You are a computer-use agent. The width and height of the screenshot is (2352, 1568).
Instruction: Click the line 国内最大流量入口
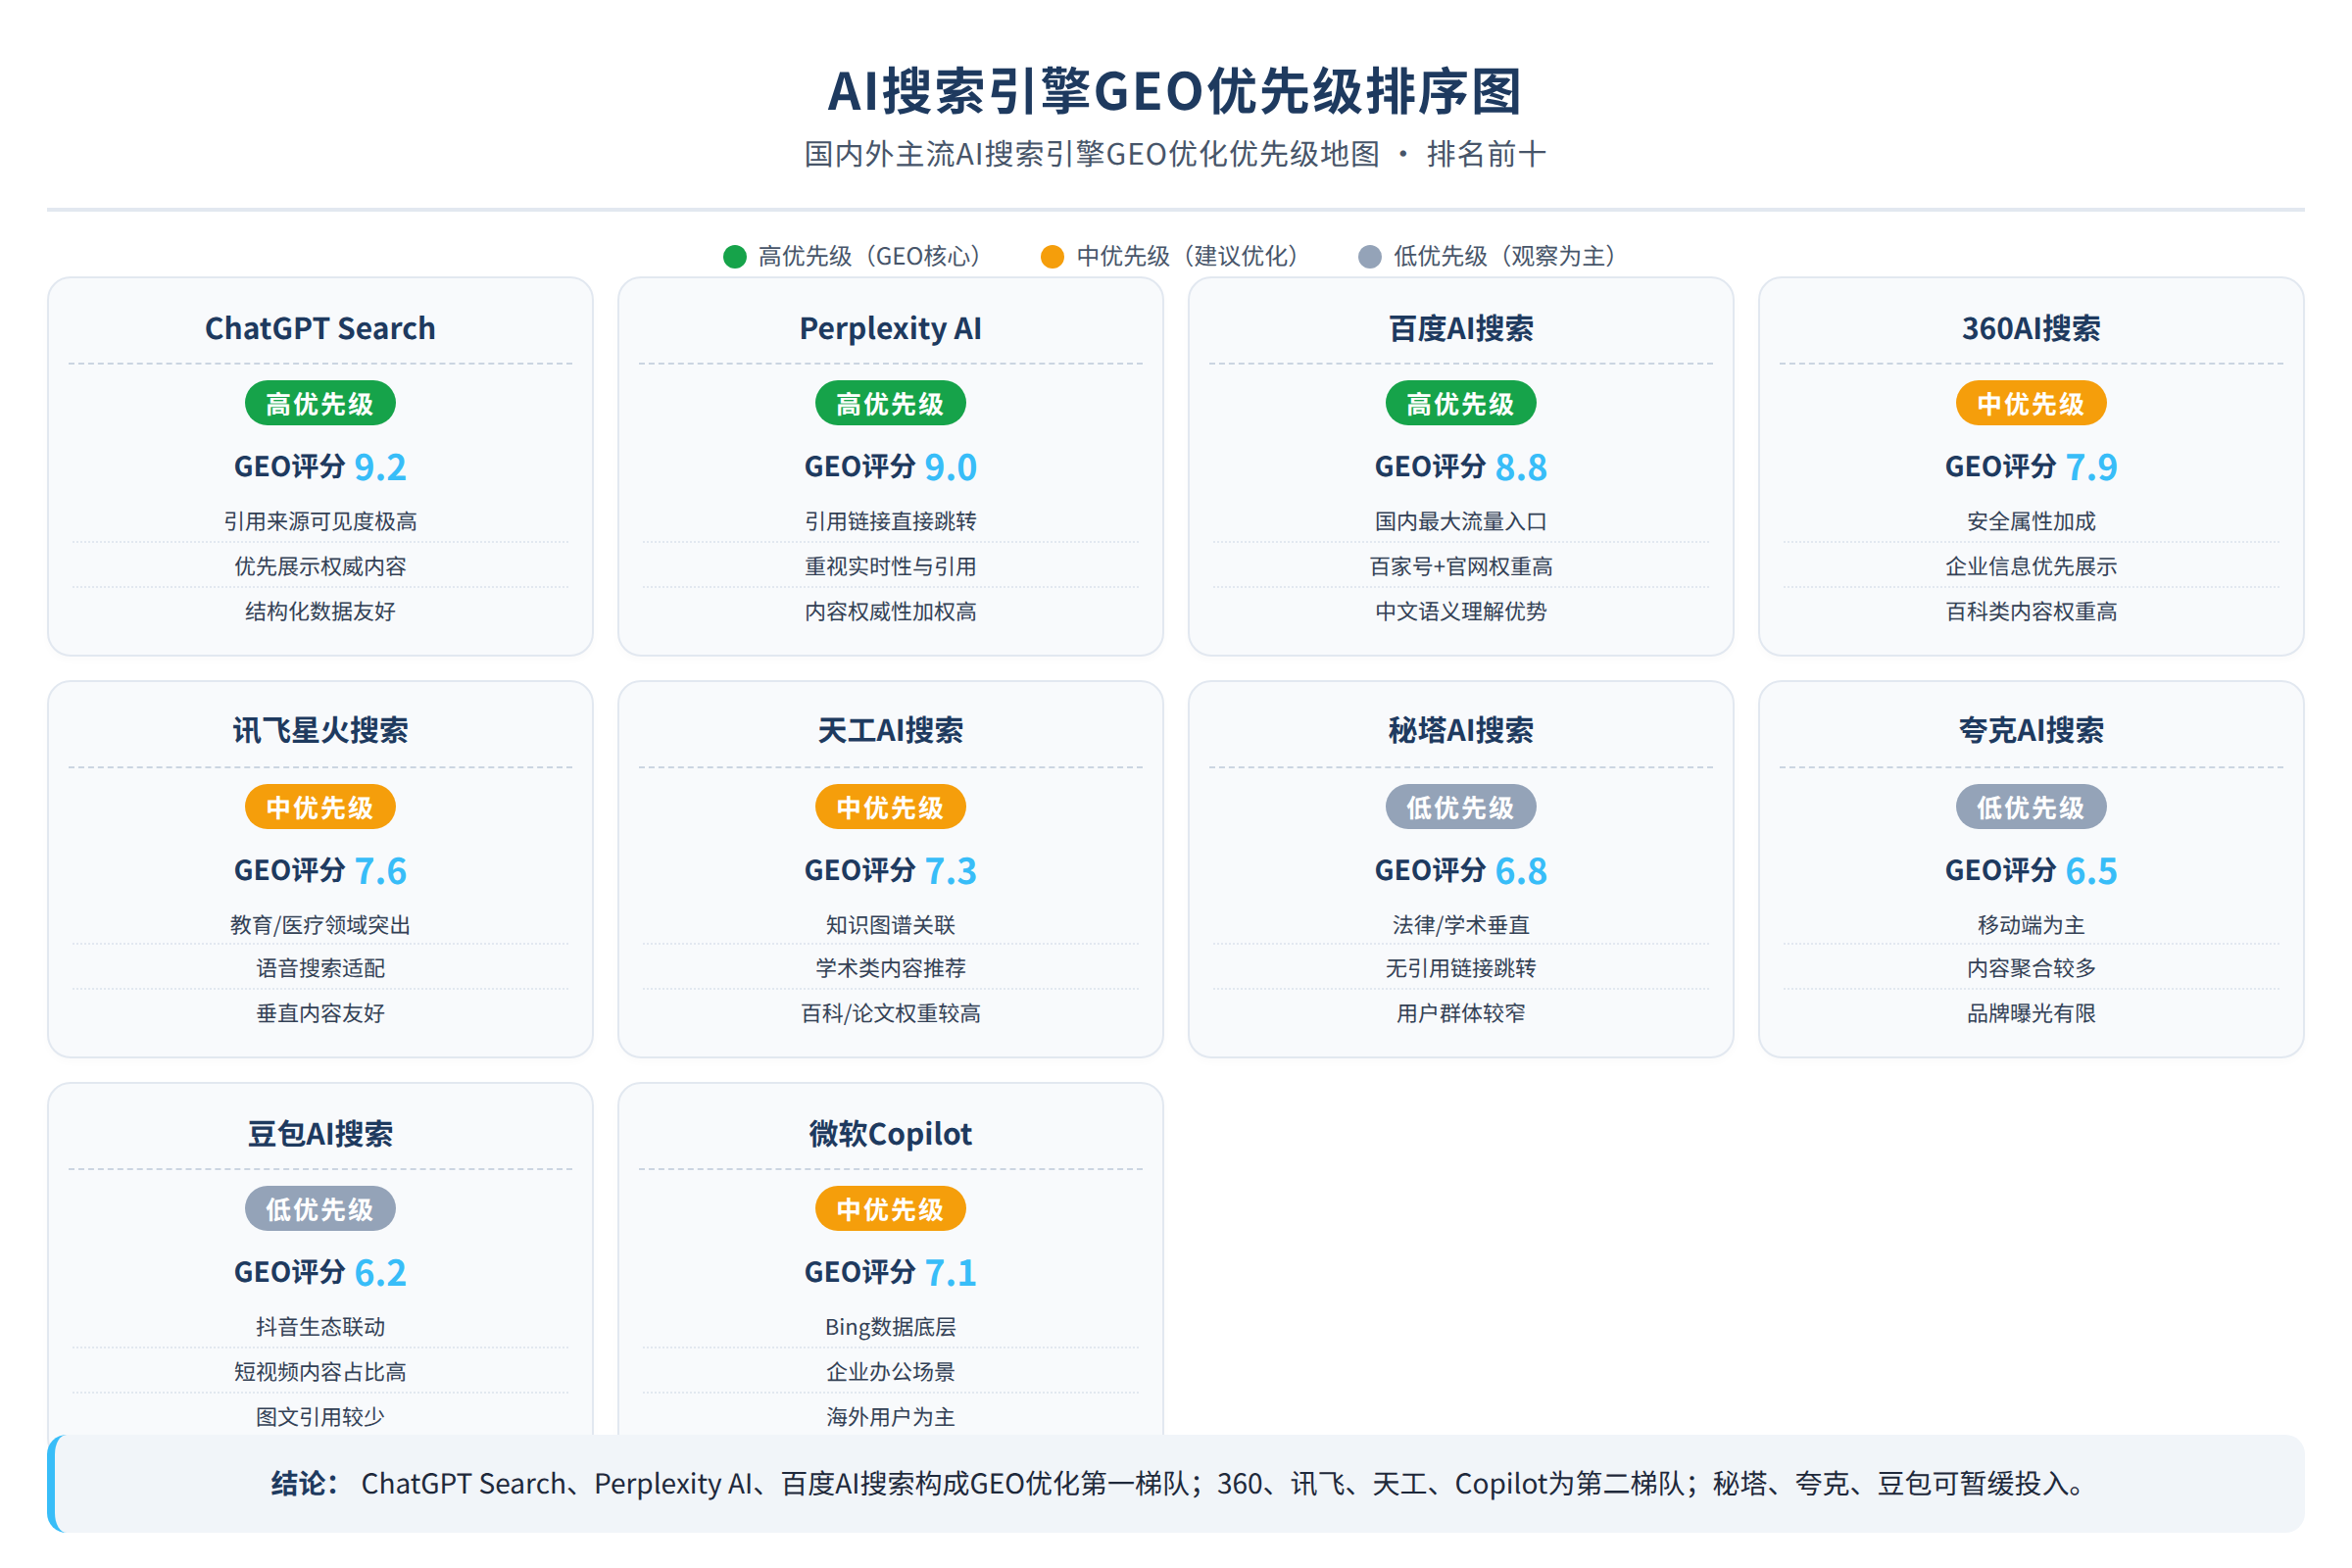(x=1461, y=521)
